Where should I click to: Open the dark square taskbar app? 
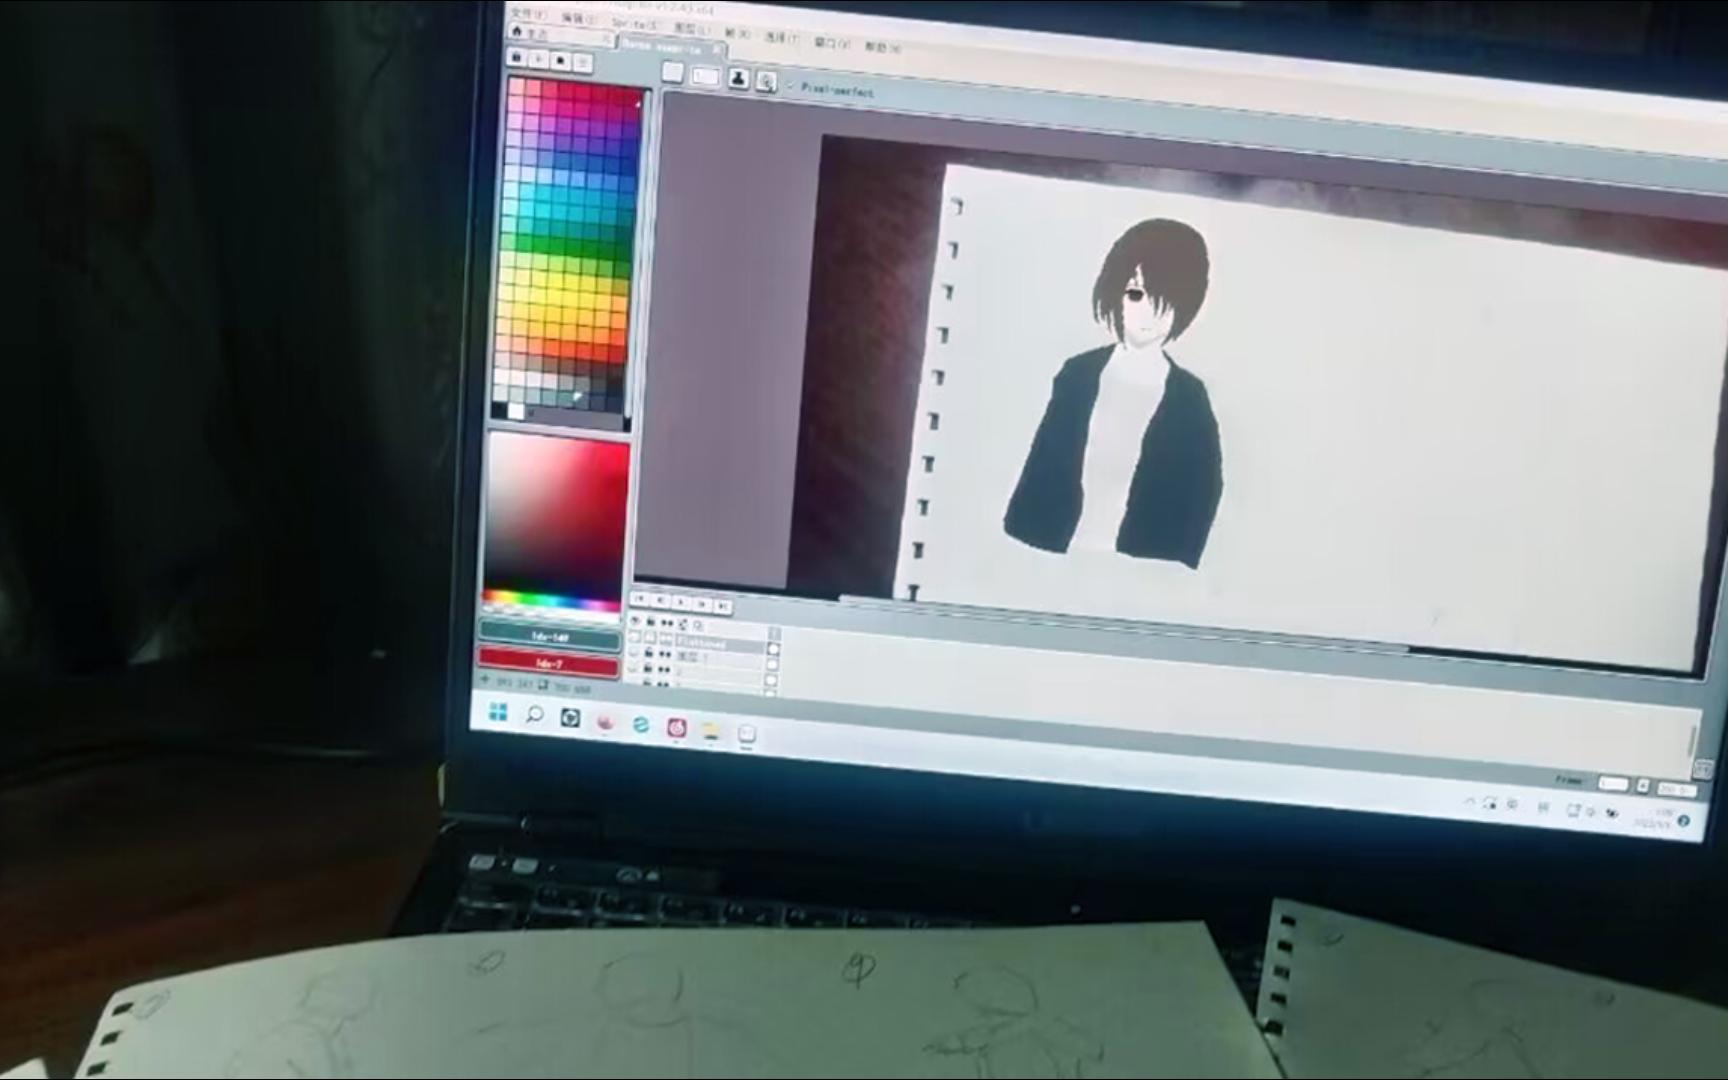click(x=570, y=717)
